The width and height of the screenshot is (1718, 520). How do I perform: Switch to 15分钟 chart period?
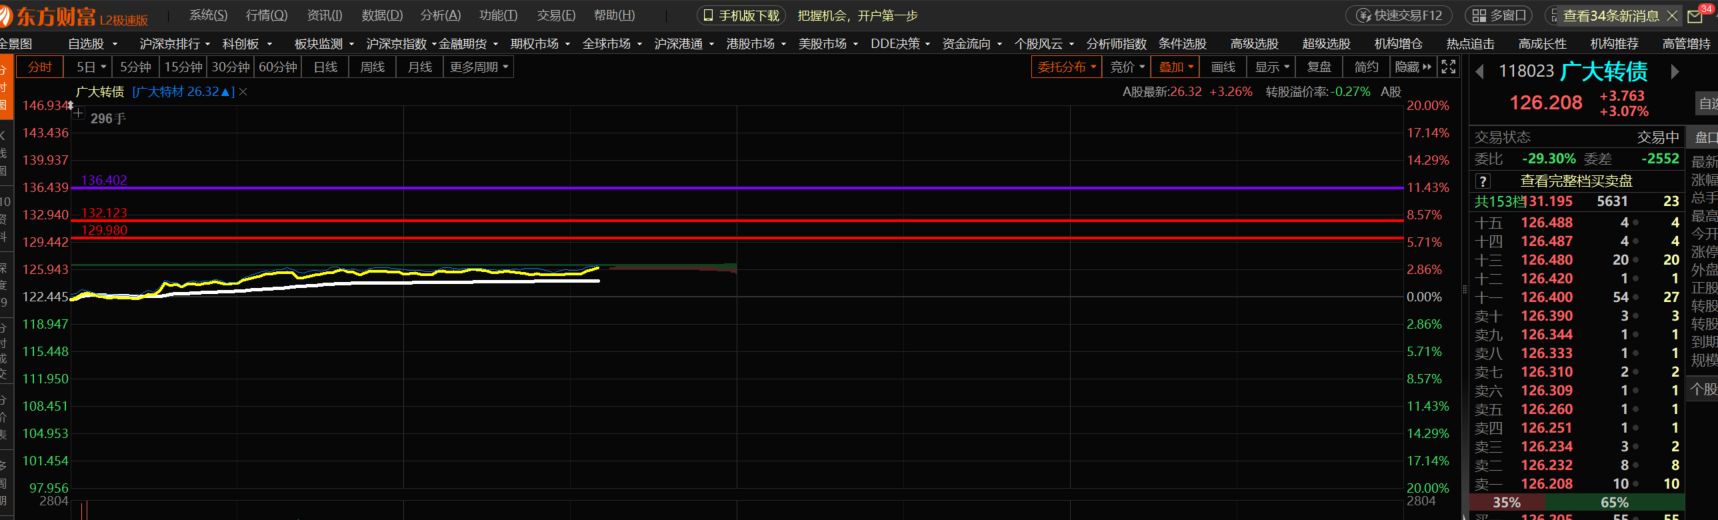click(x=183, y=67)
